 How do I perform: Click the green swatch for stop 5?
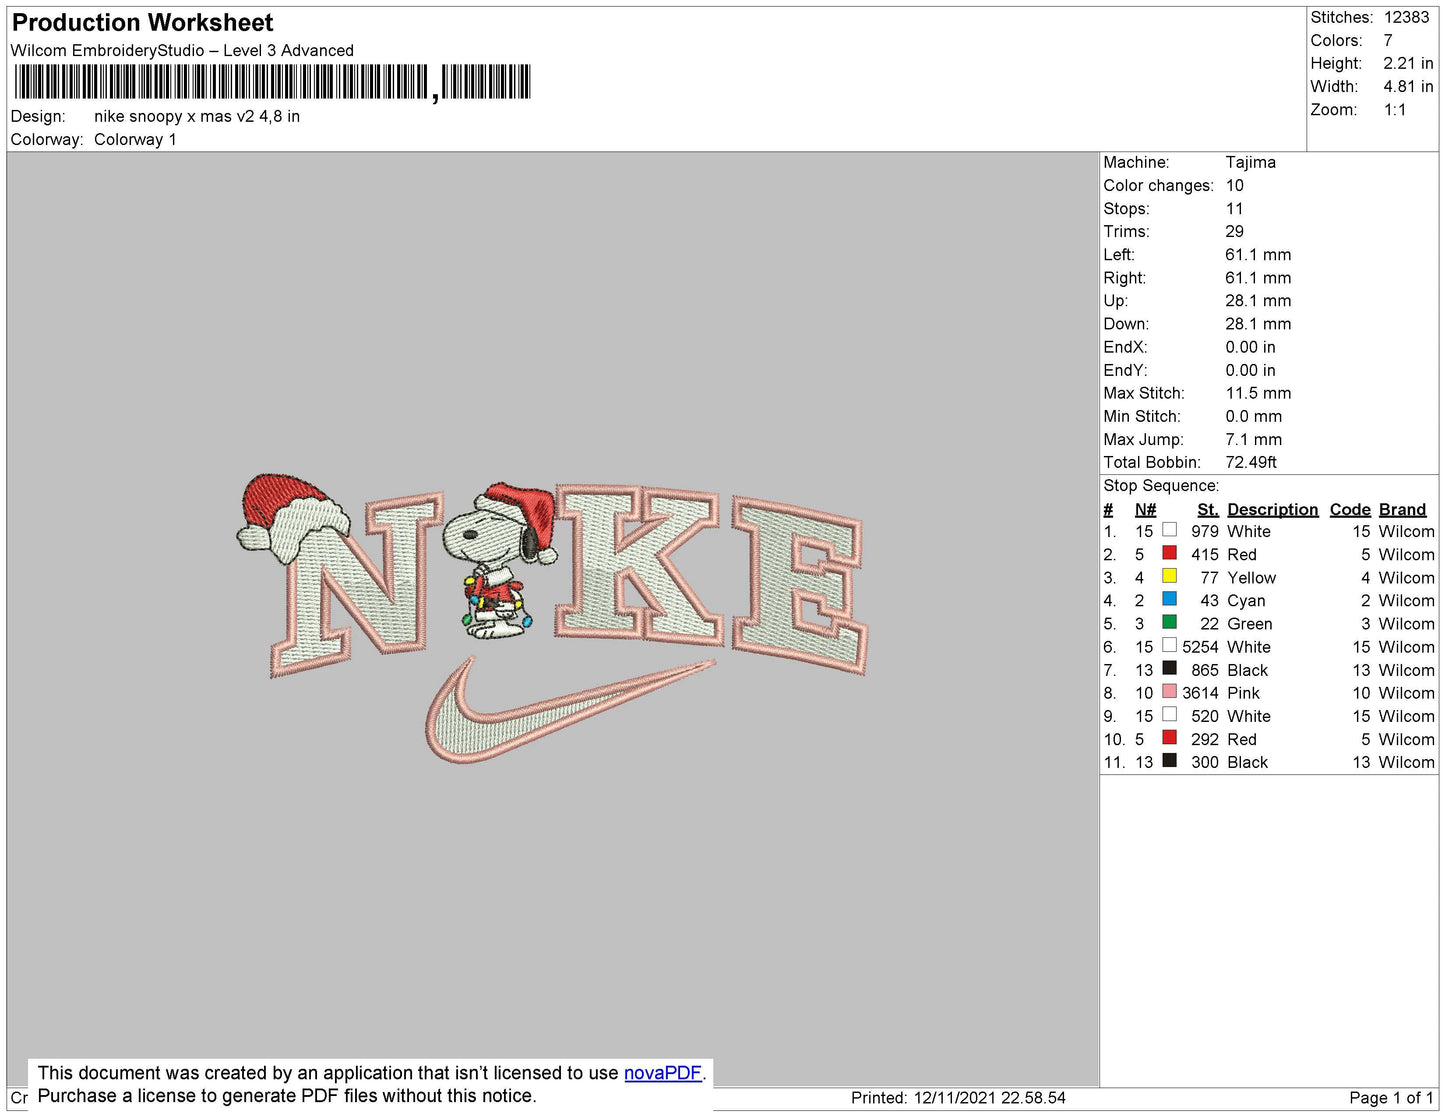click(x=1169, y=622)
